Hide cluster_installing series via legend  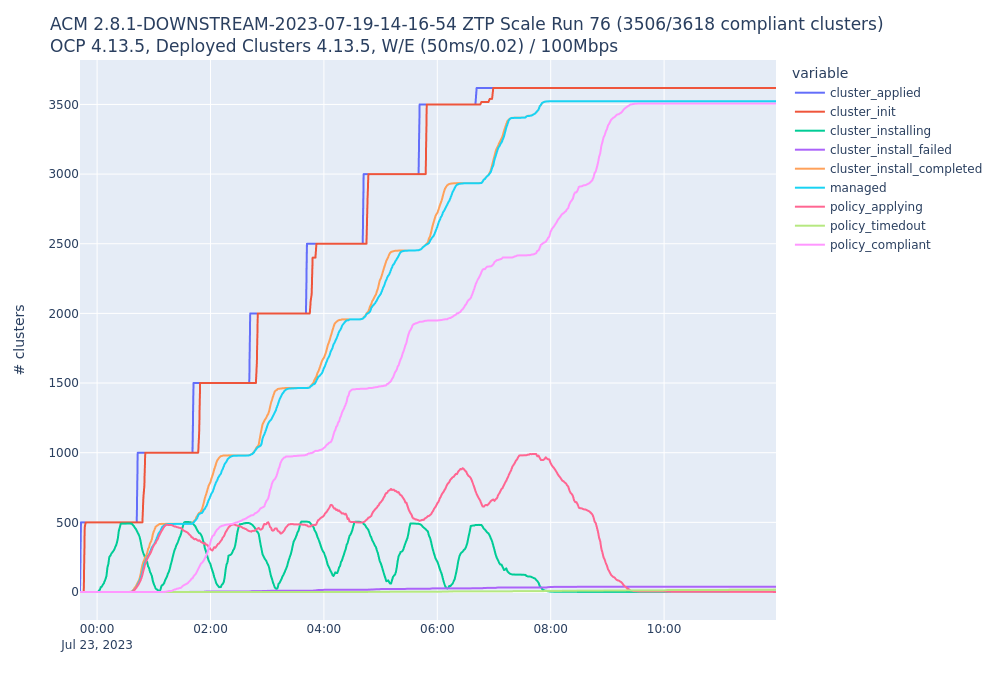pos(862,131)
